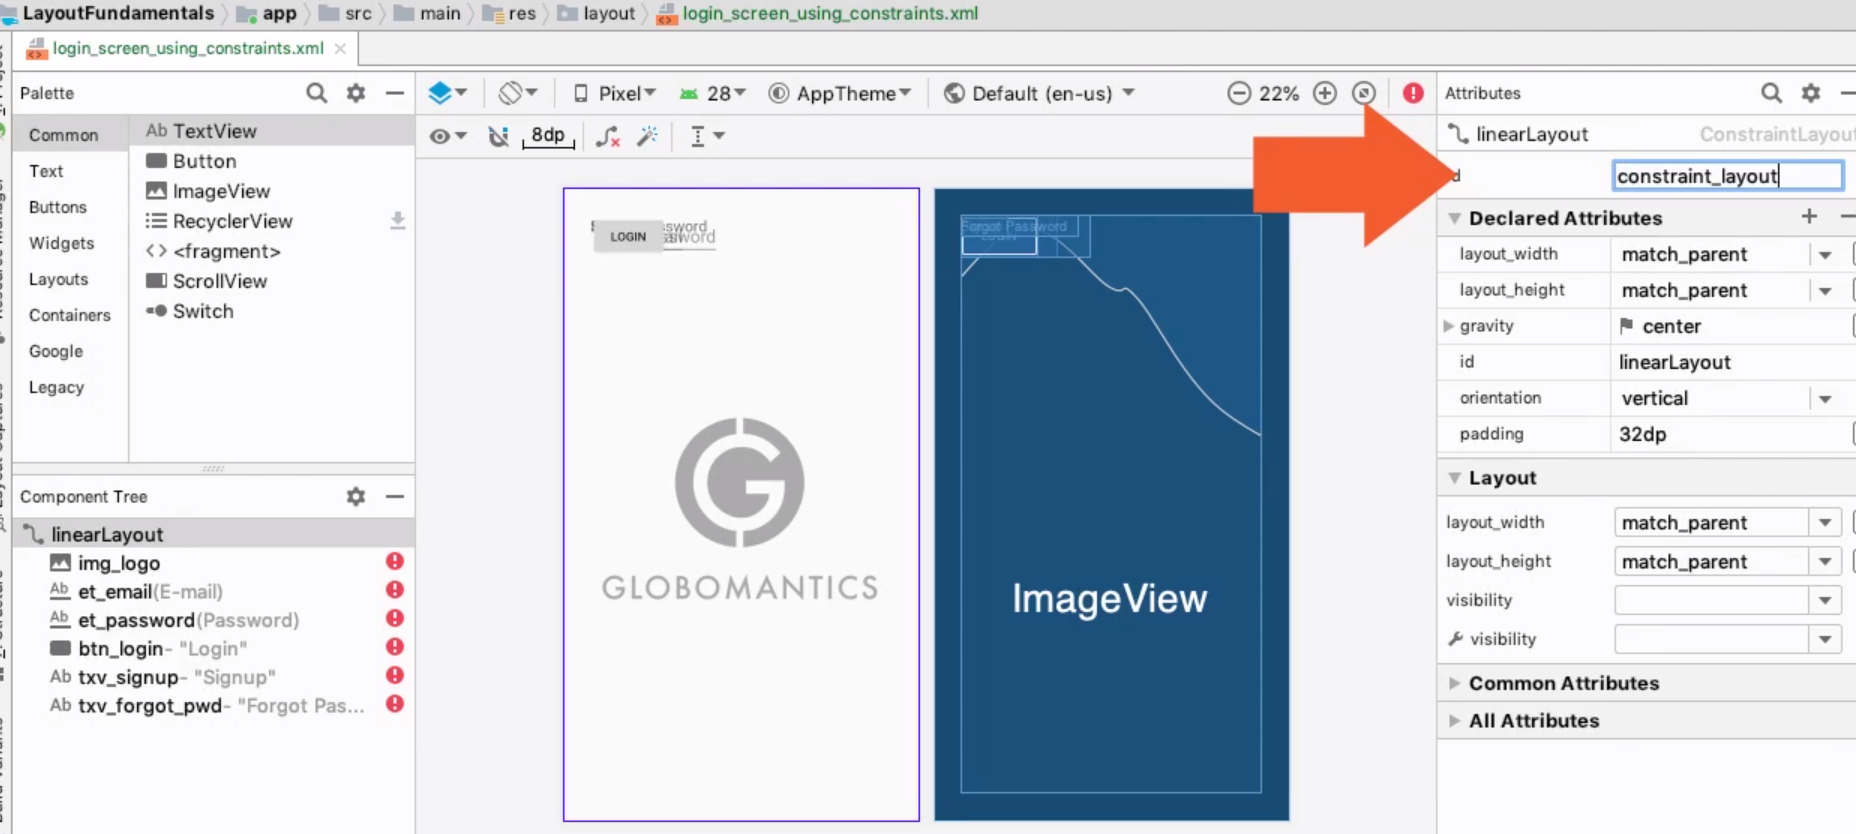The image size is (1856, 834).
Task: Open the Legacy palette category
Action: [x=56, y=387]
